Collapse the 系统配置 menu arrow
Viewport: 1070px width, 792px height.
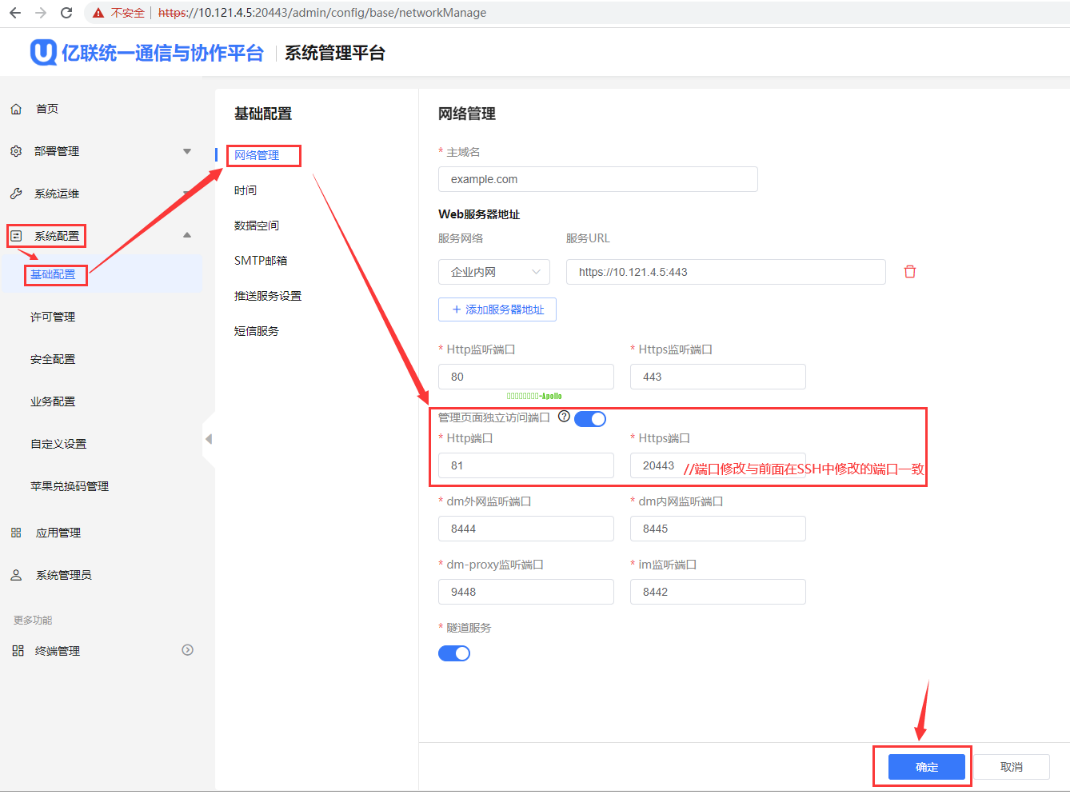tap(187, 236)
